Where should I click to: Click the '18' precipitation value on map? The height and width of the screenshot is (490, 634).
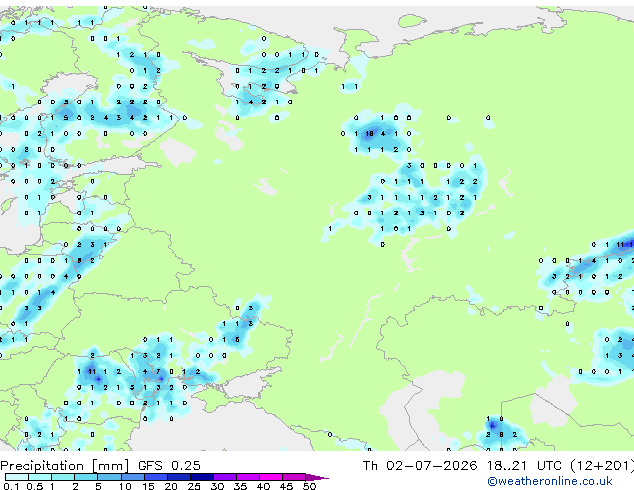click(369, 133)
